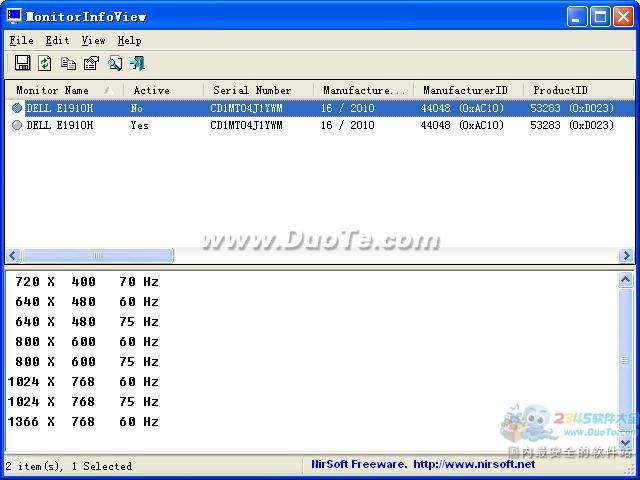Click '53283 (0xD023)' in the selected row
Viewport: 640px width, 480px height.
tap(572, 108)
